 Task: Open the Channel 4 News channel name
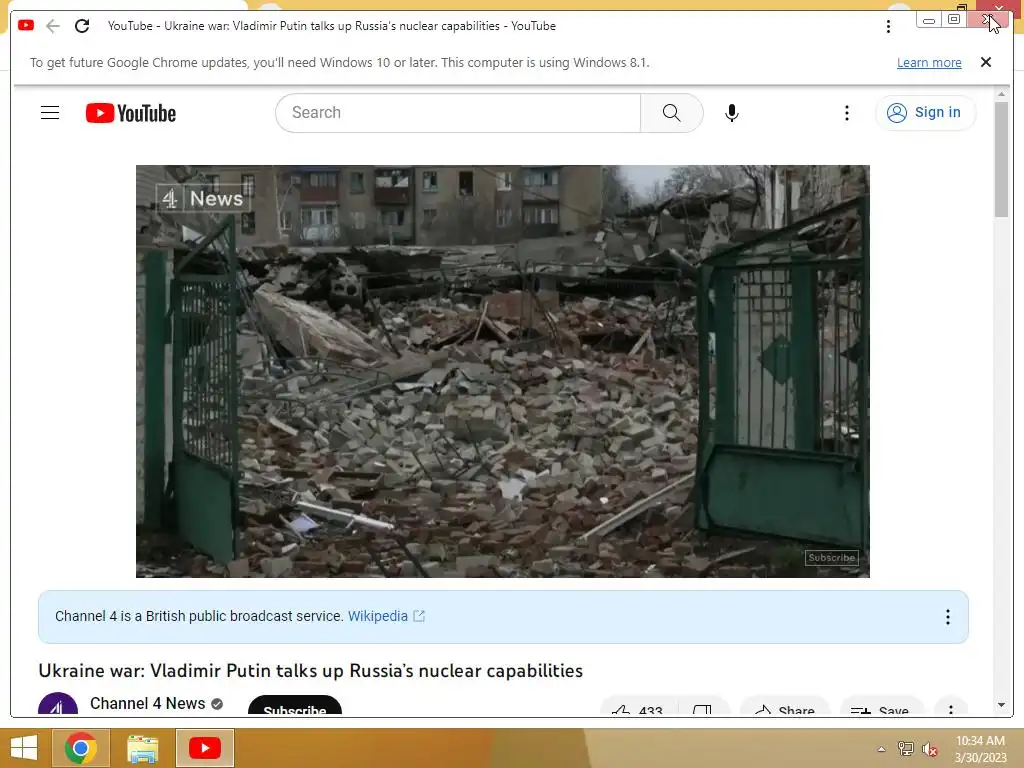pyautogui.click(x=148, y=703)
